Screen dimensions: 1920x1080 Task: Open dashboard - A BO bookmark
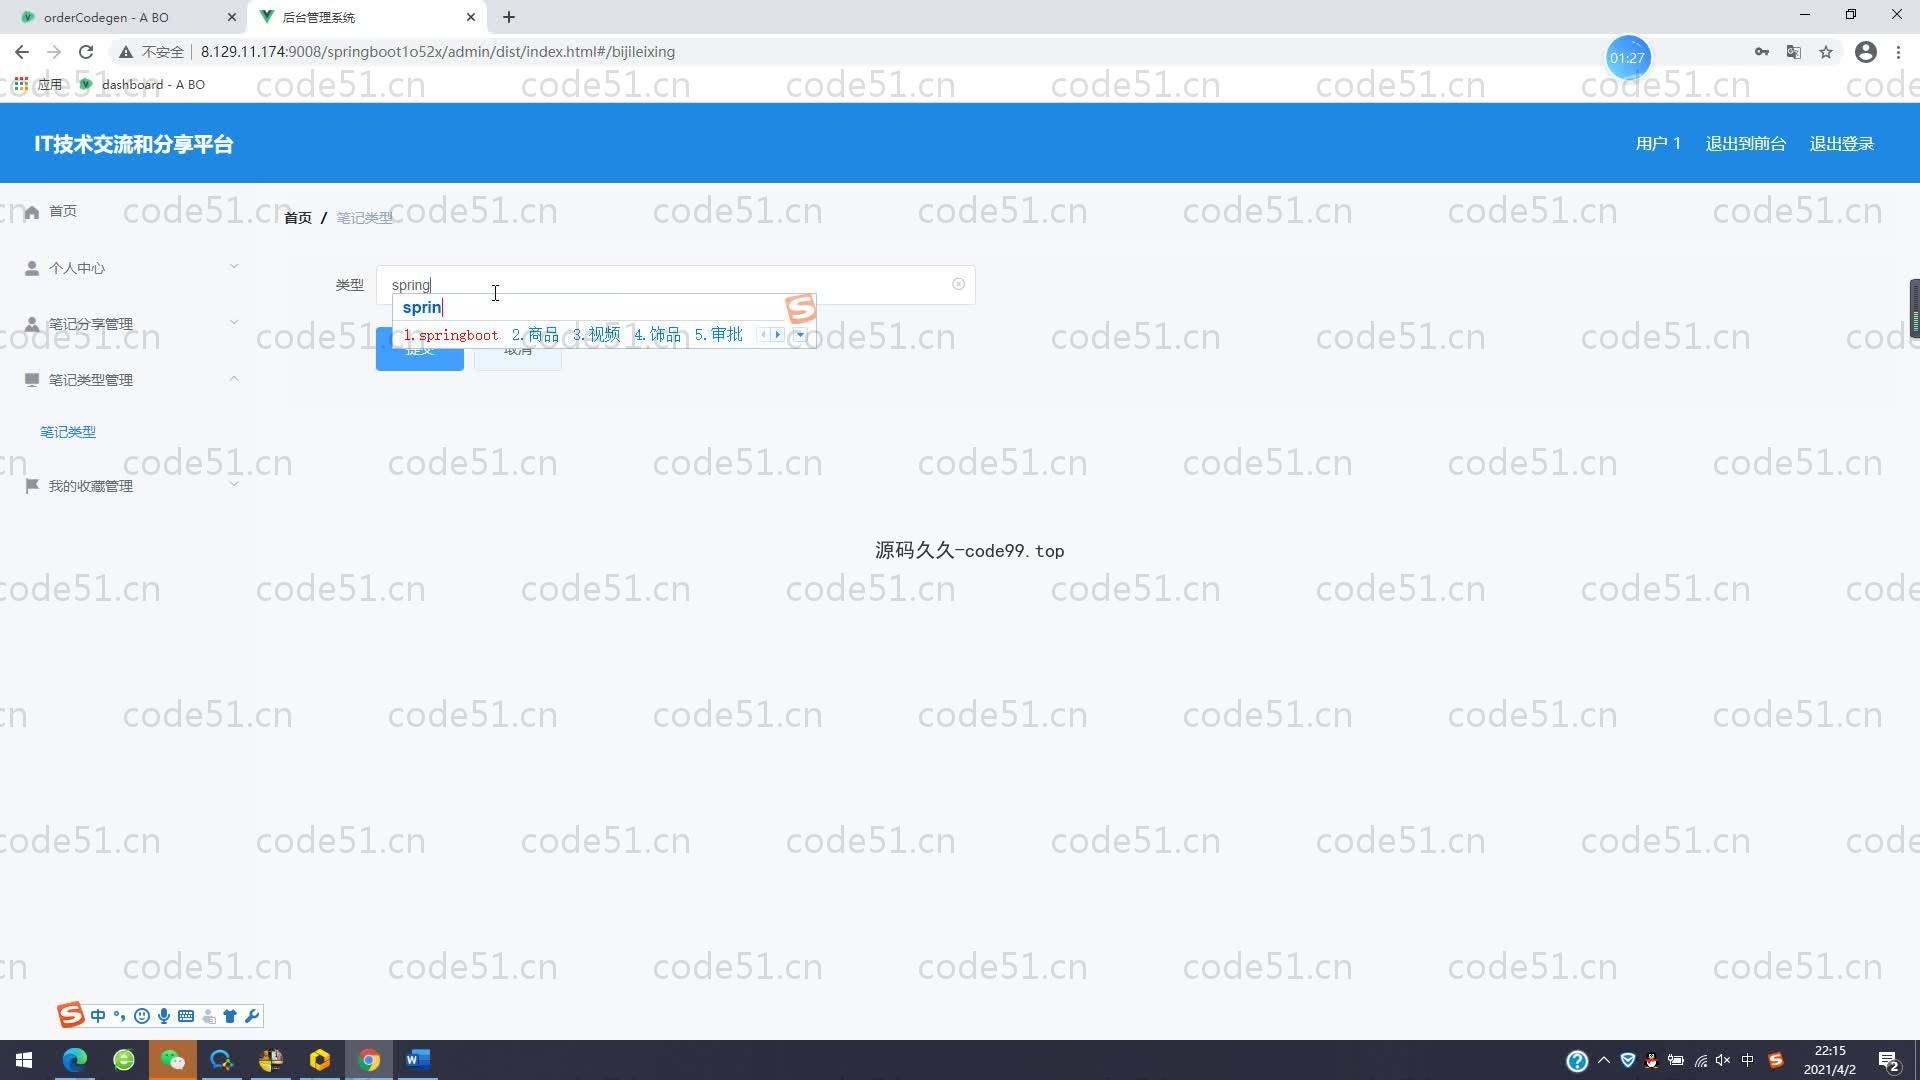(x=142, y=85)
